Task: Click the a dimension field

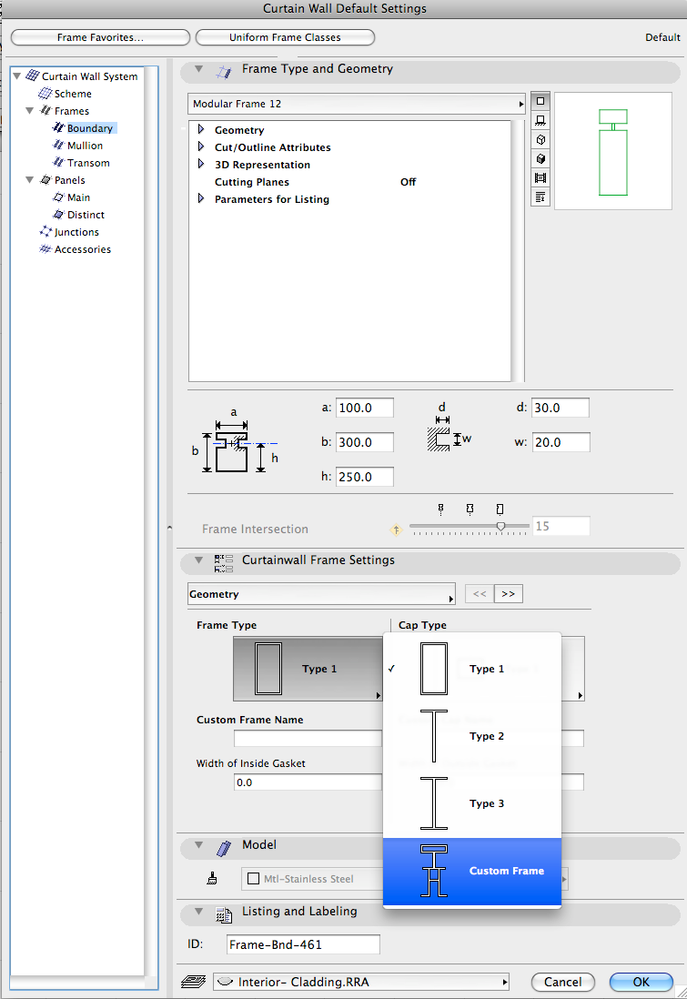Action: coord(365,408)
